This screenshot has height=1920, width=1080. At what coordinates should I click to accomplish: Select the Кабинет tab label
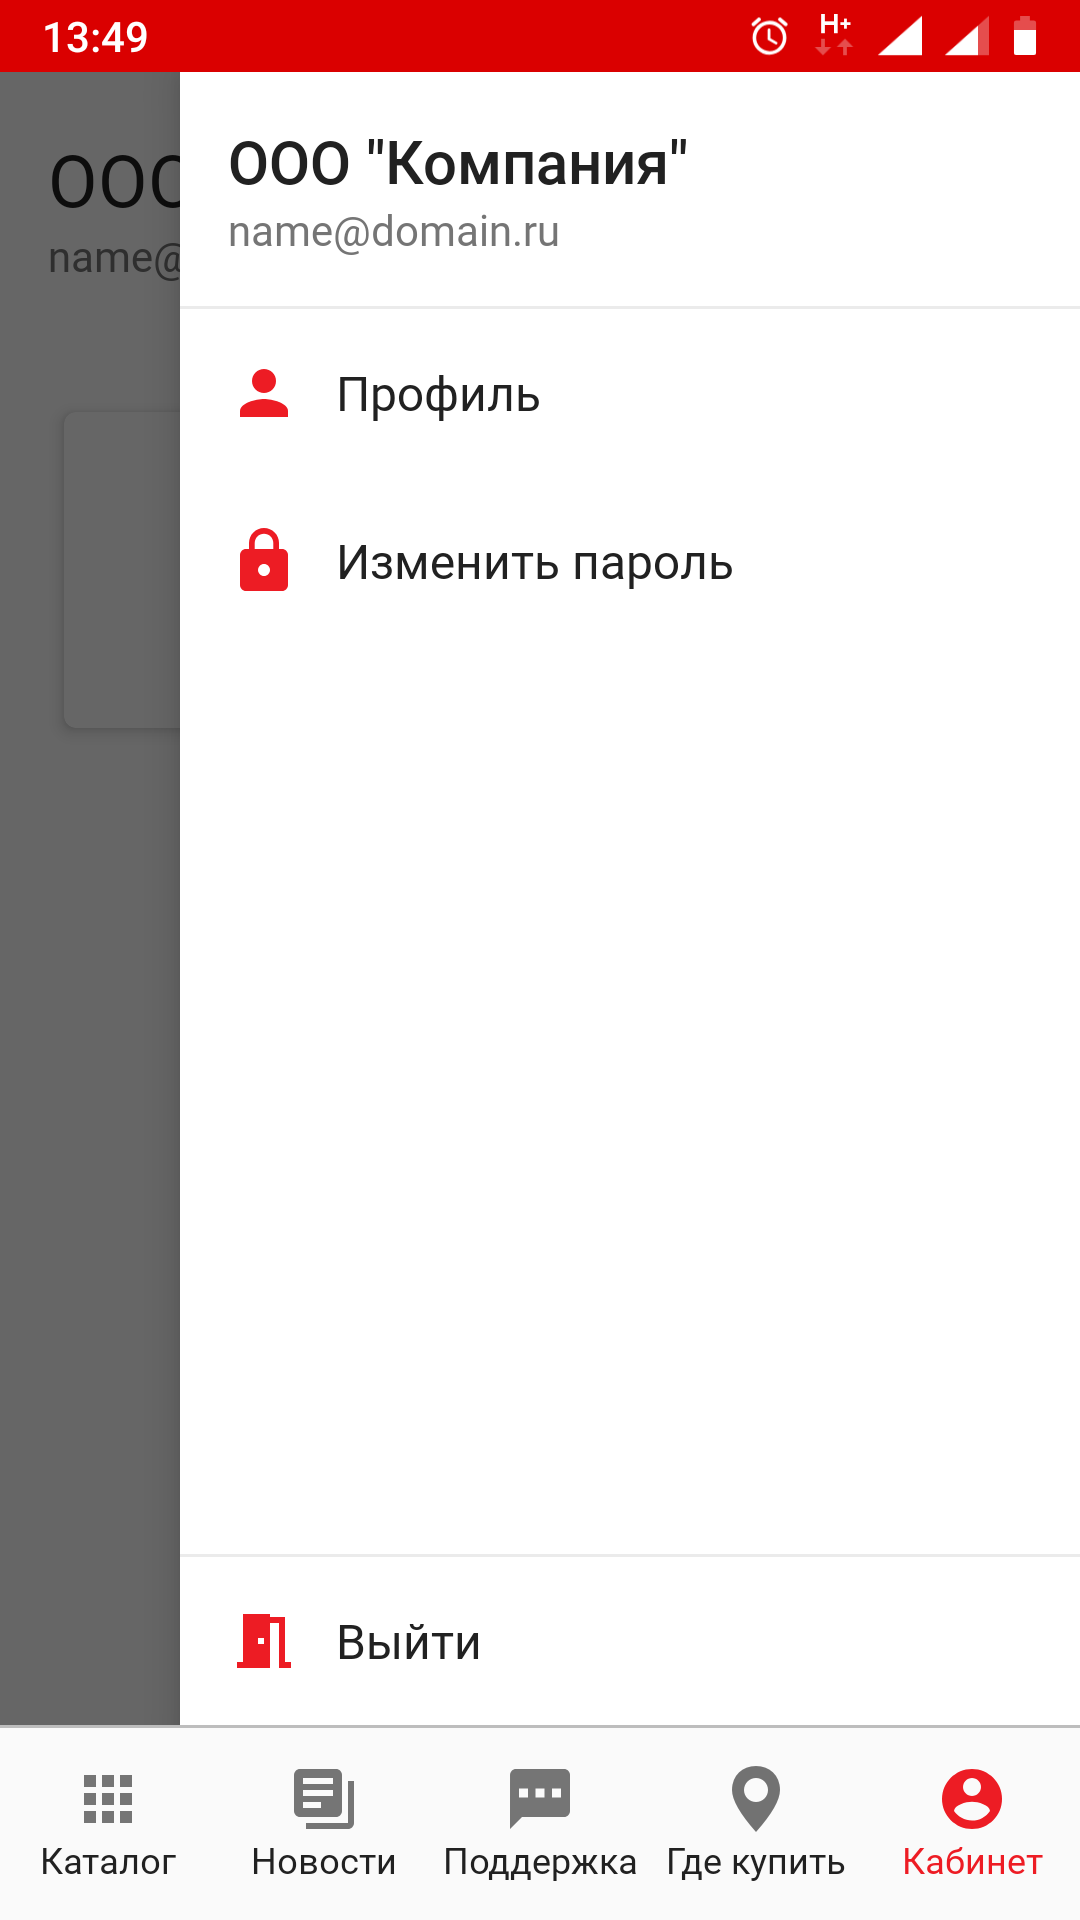pos(972,1862)
